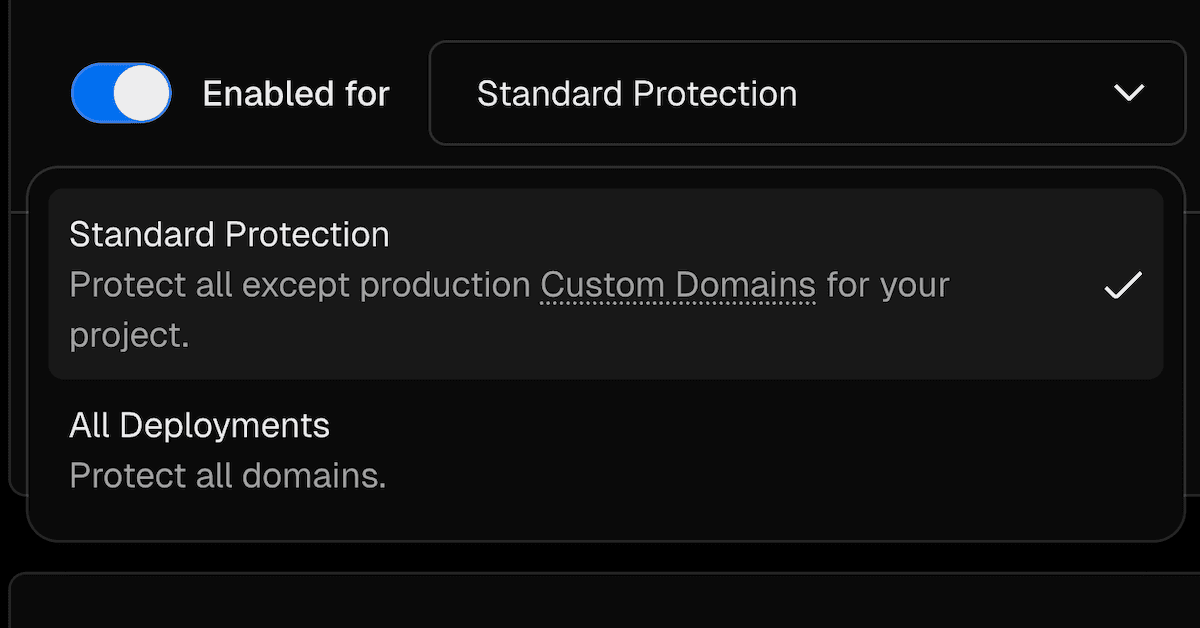
Task: Click the chevron arrow in the protection dropdown
Action: [x=1128, y=93]
